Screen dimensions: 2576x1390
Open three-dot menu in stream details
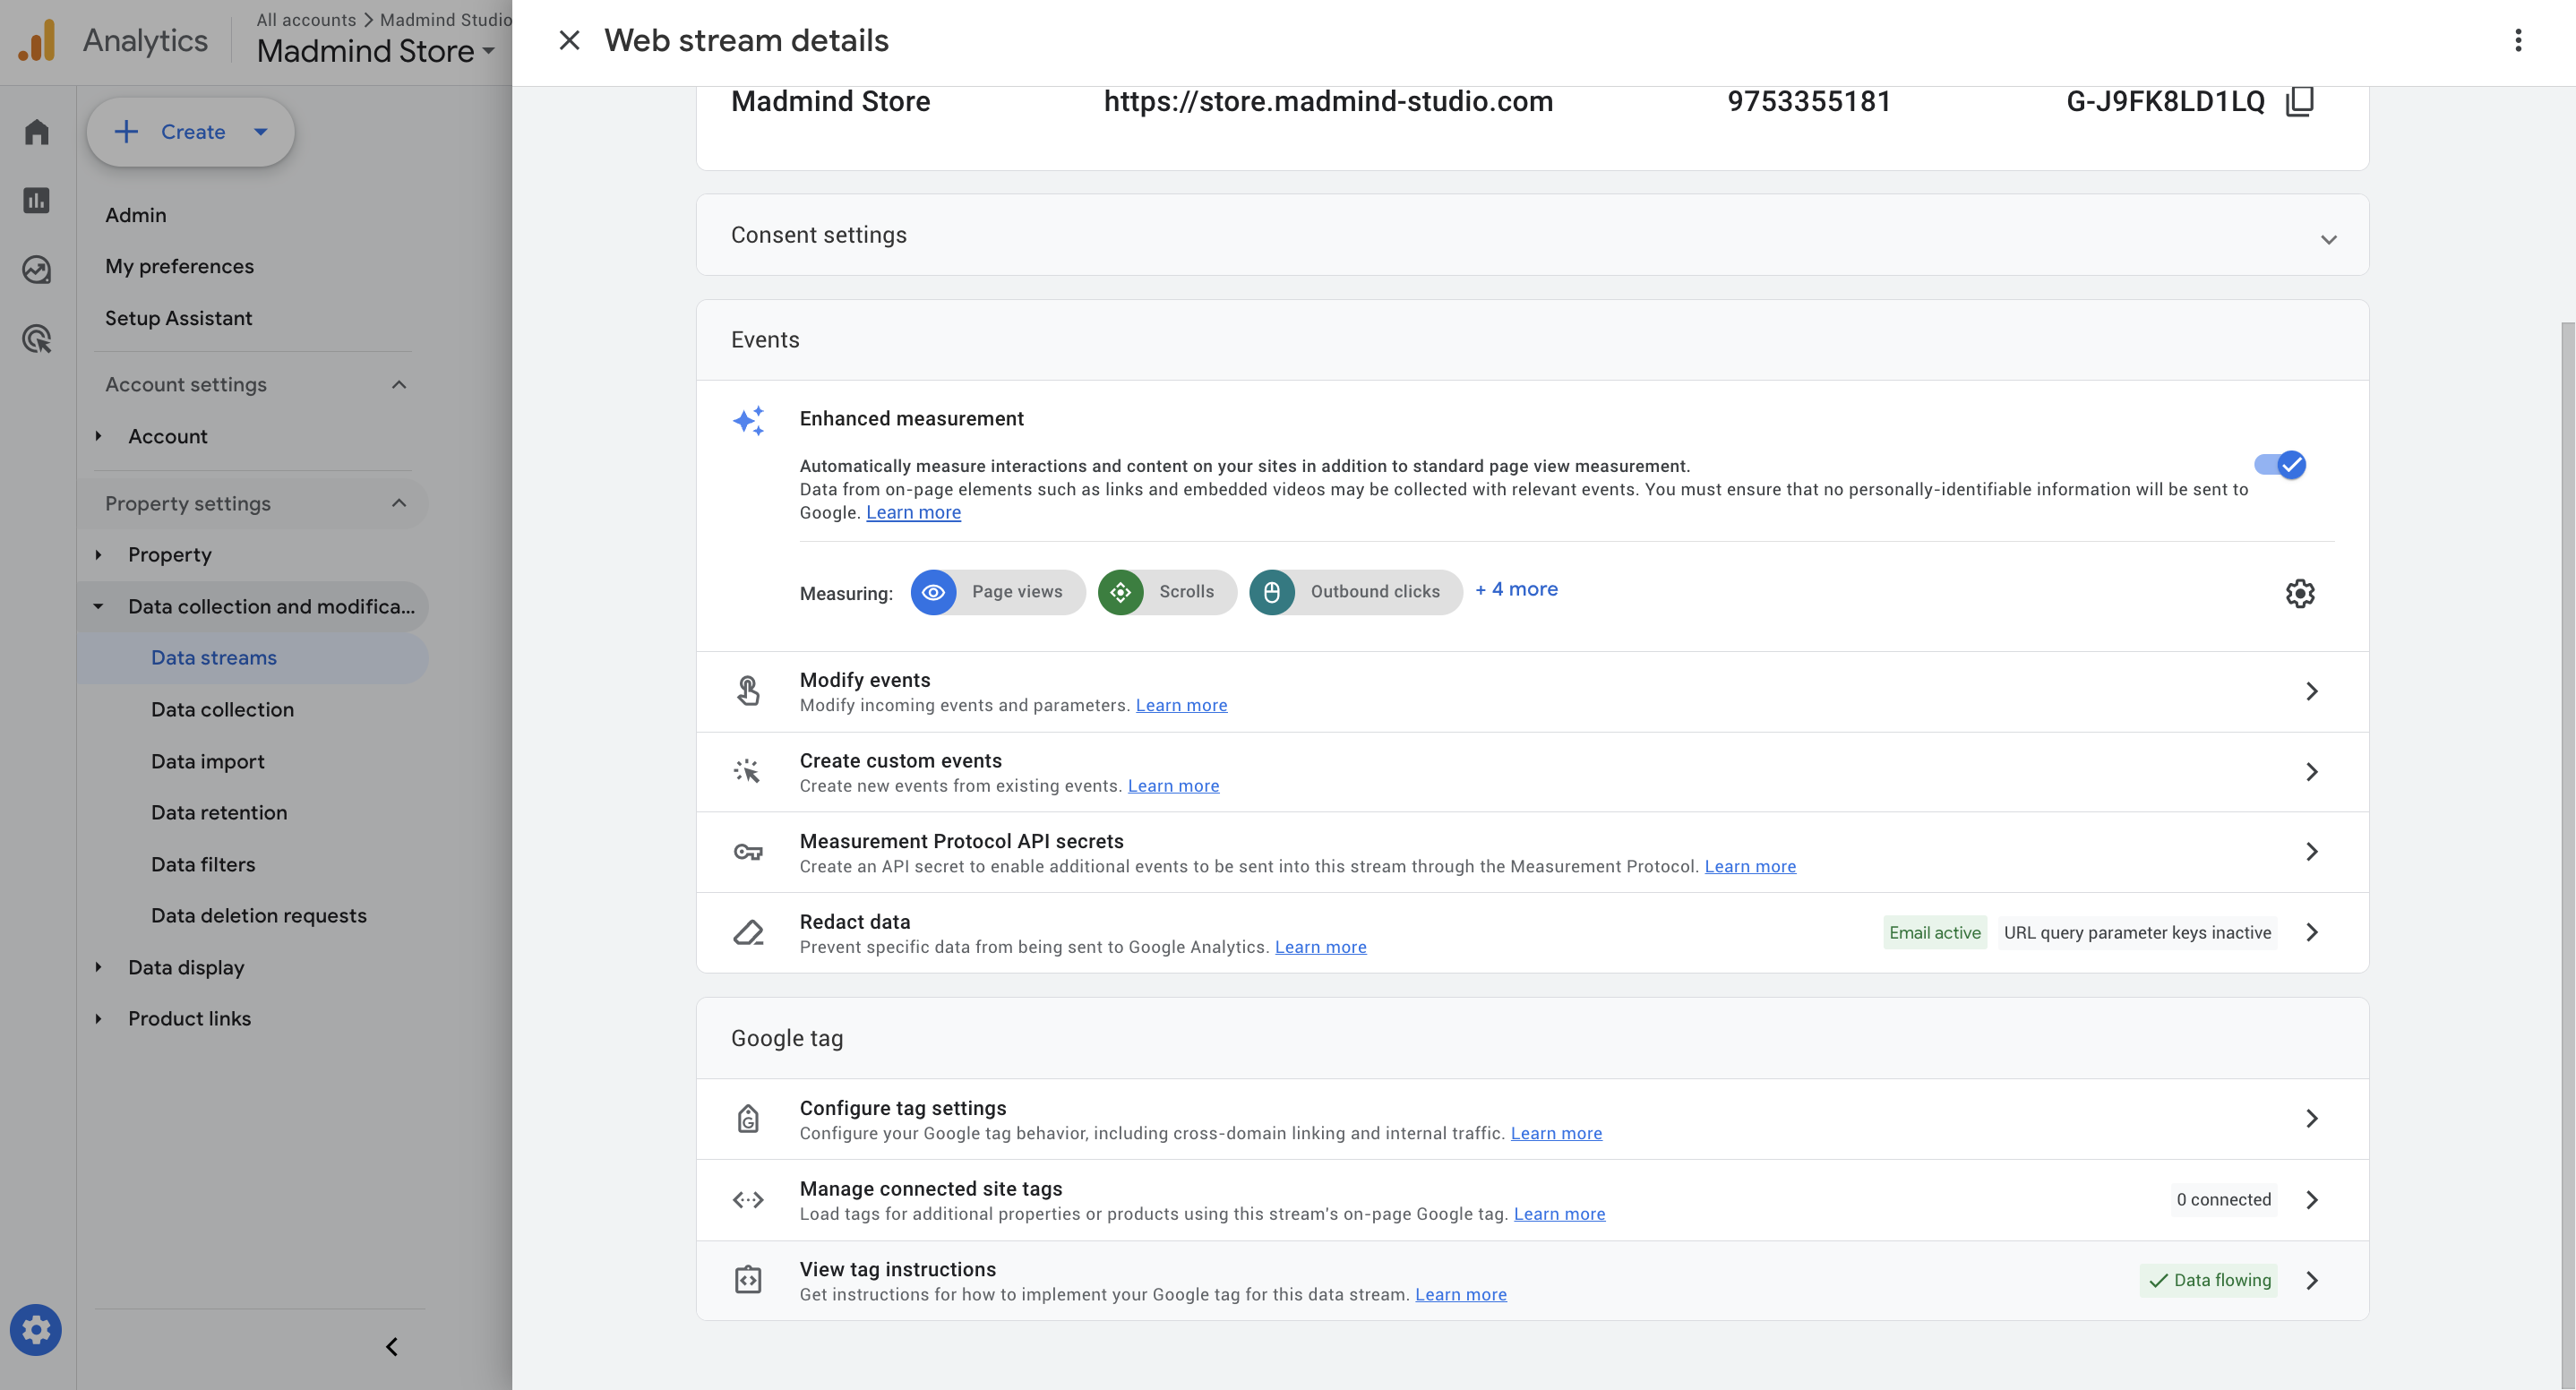pyautogui.click(x=2517, y=40)
